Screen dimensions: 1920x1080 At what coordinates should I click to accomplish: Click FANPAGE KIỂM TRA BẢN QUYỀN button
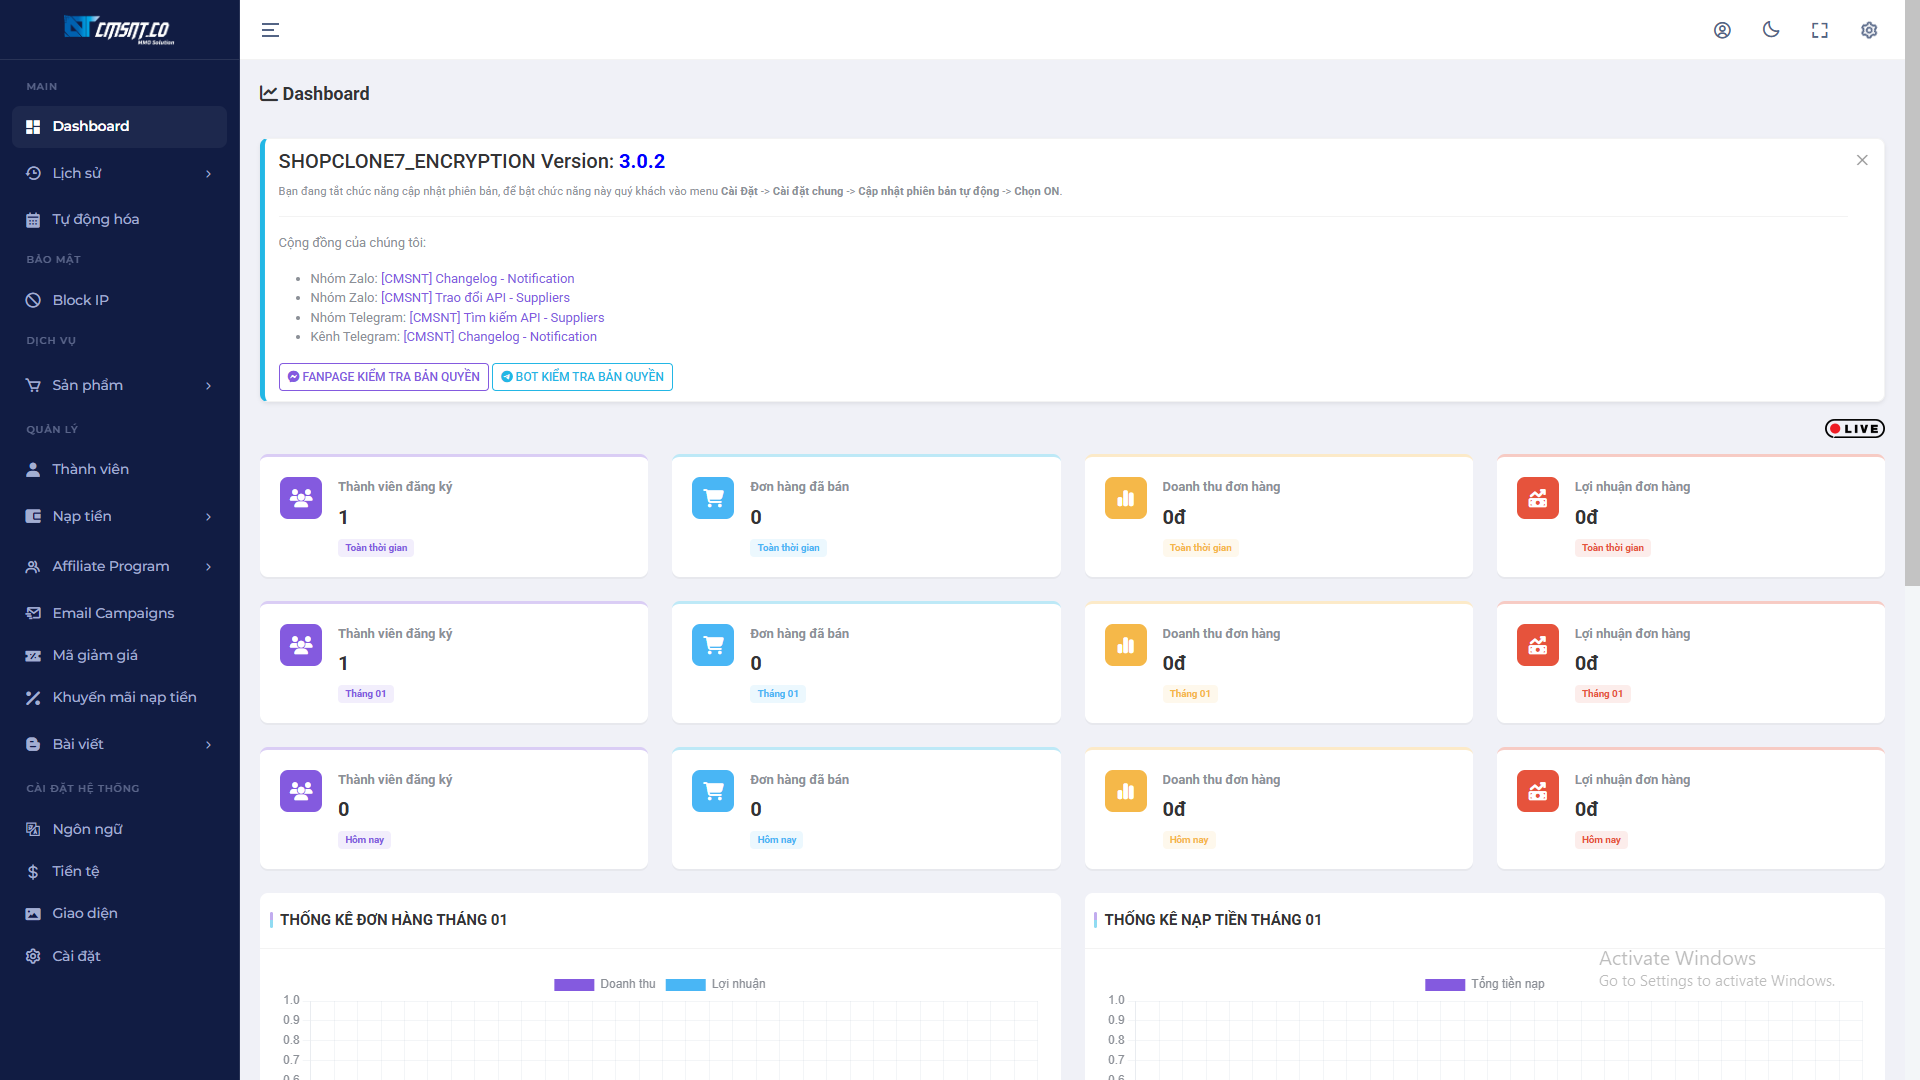tap(383, 377)
